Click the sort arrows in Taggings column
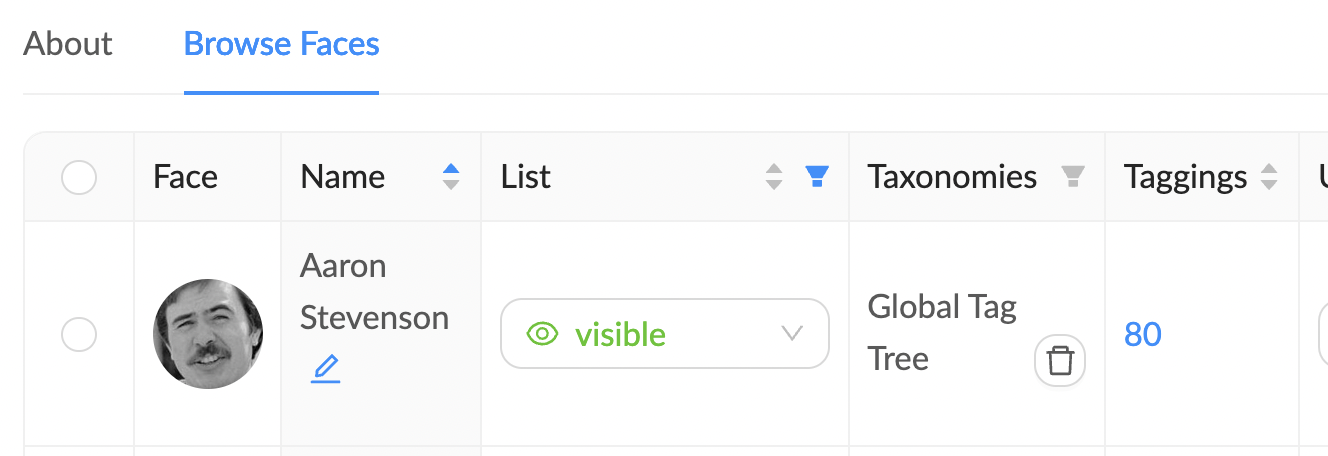The width and height of the screenshot is (1328, 456). tap(1269, 177)
